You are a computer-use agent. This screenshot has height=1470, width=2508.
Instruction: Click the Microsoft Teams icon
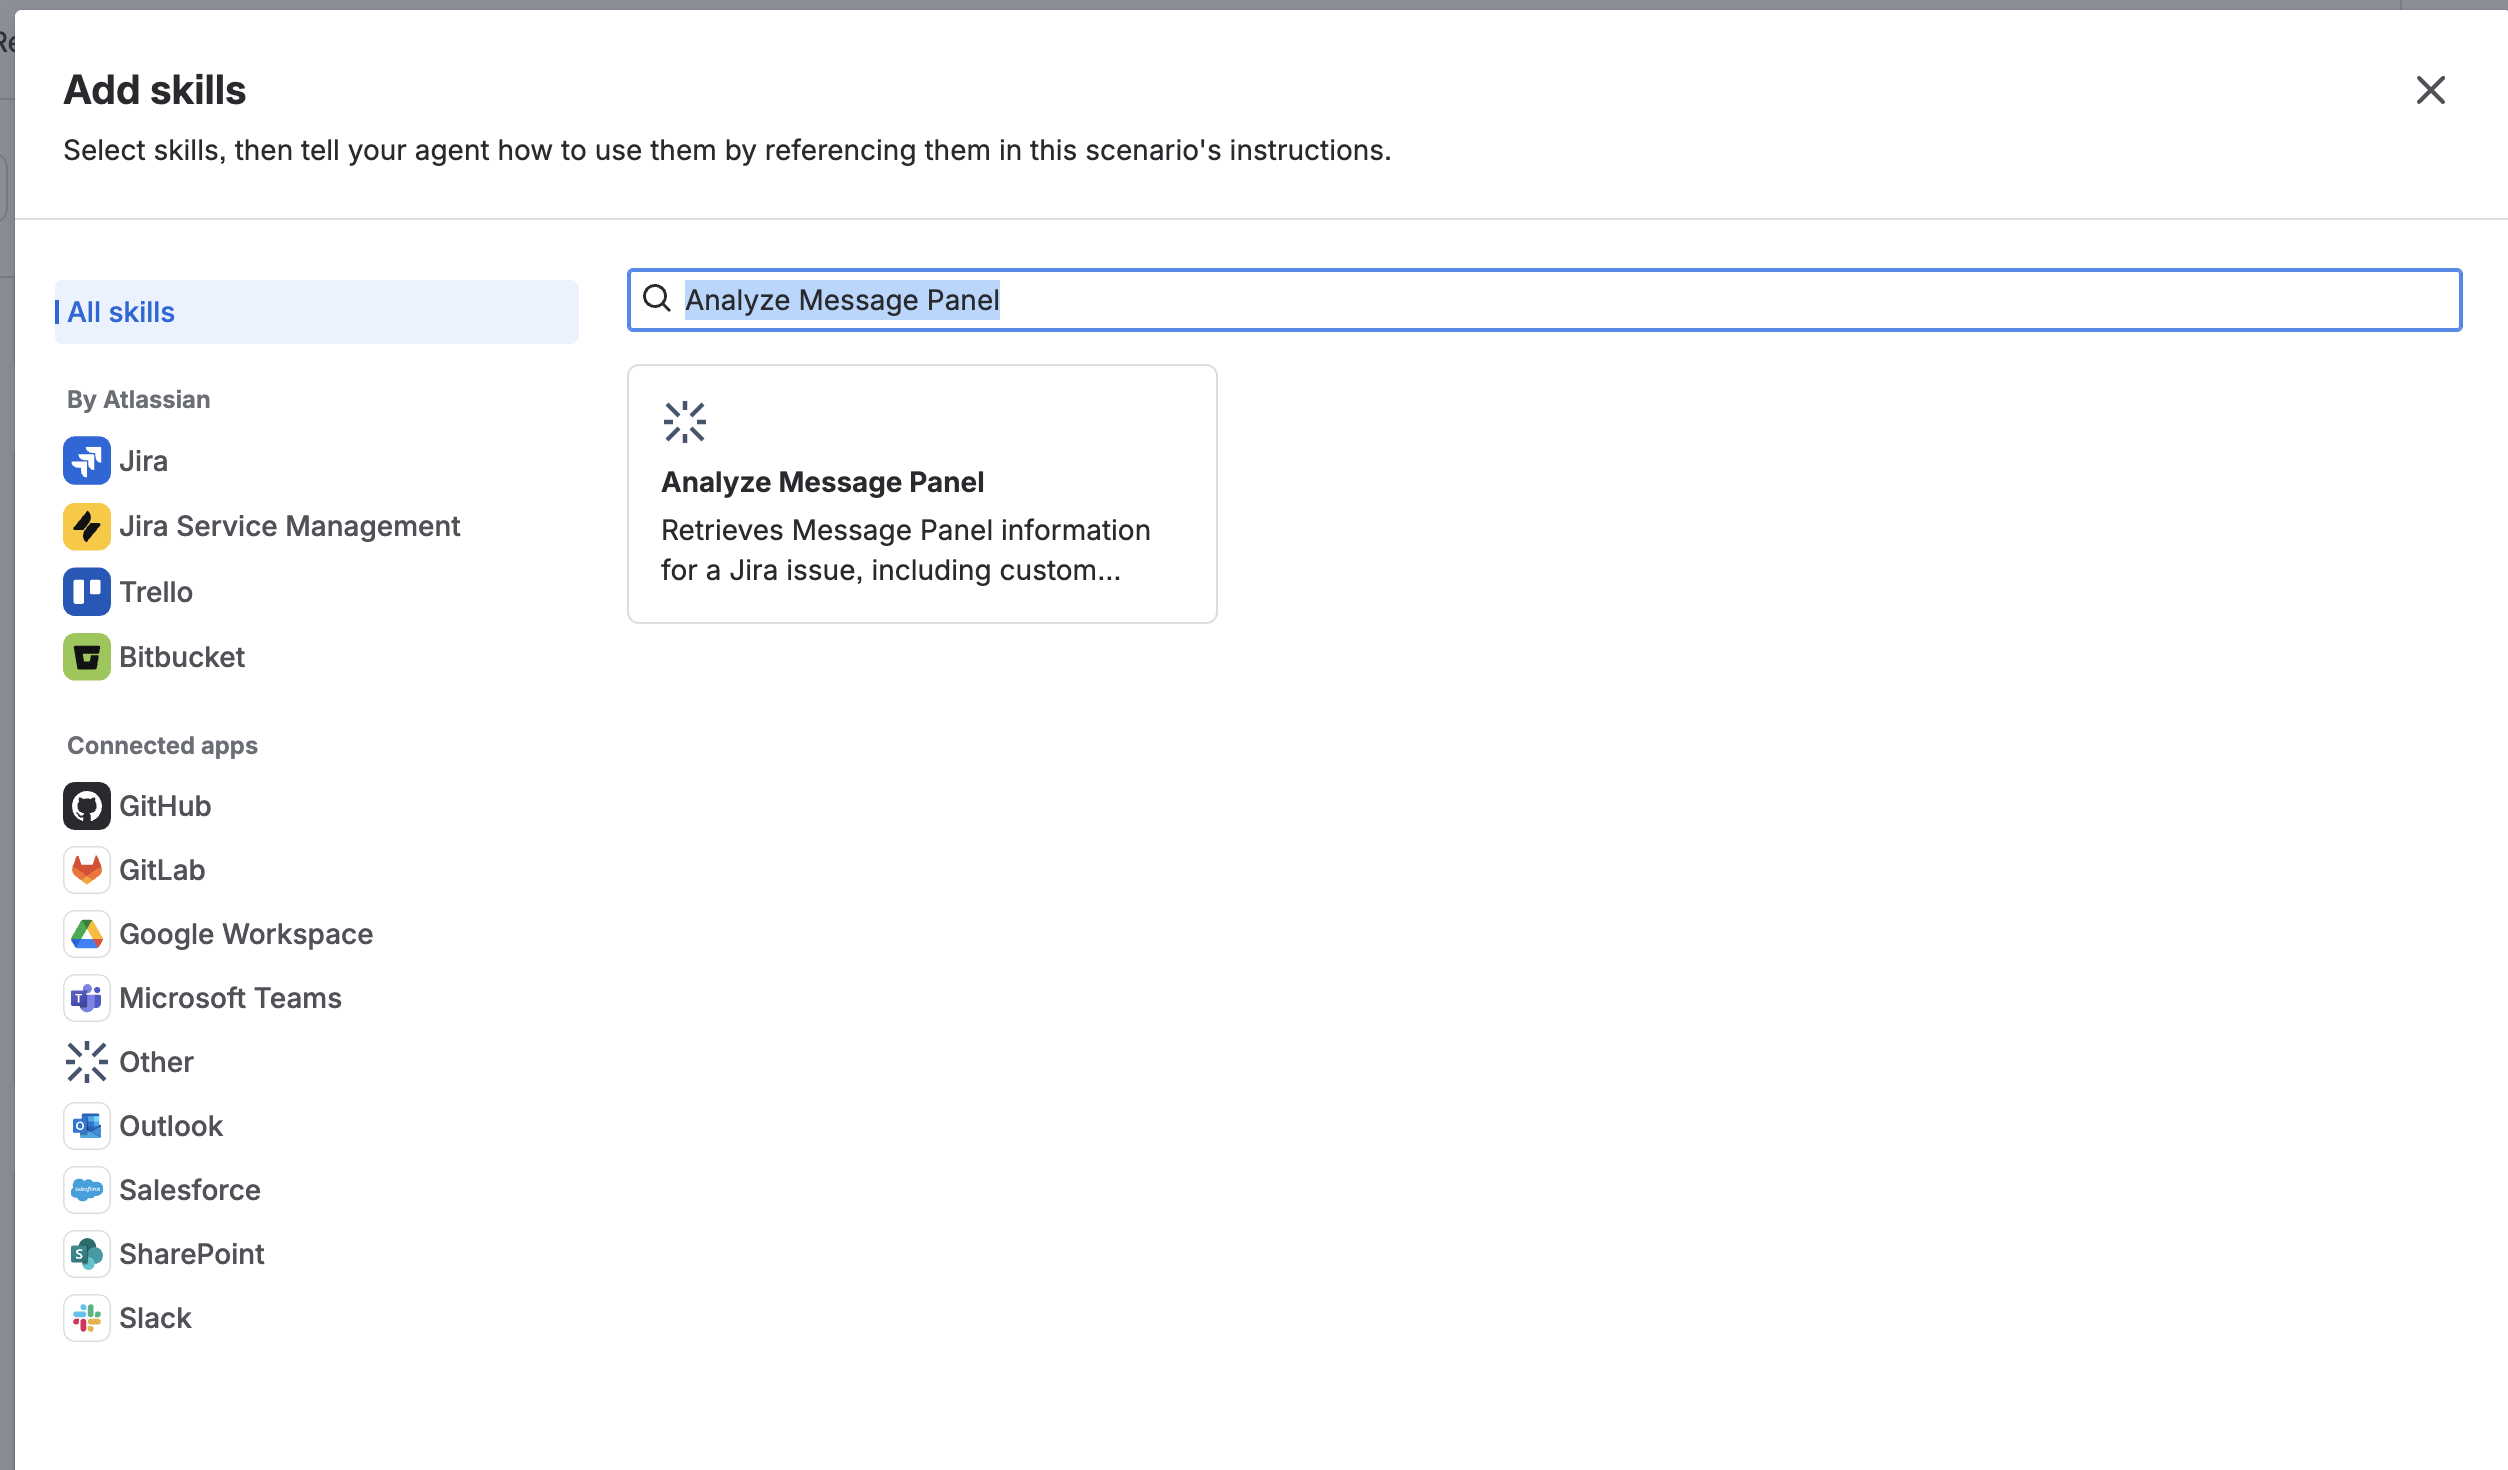[x=86, y=997]
